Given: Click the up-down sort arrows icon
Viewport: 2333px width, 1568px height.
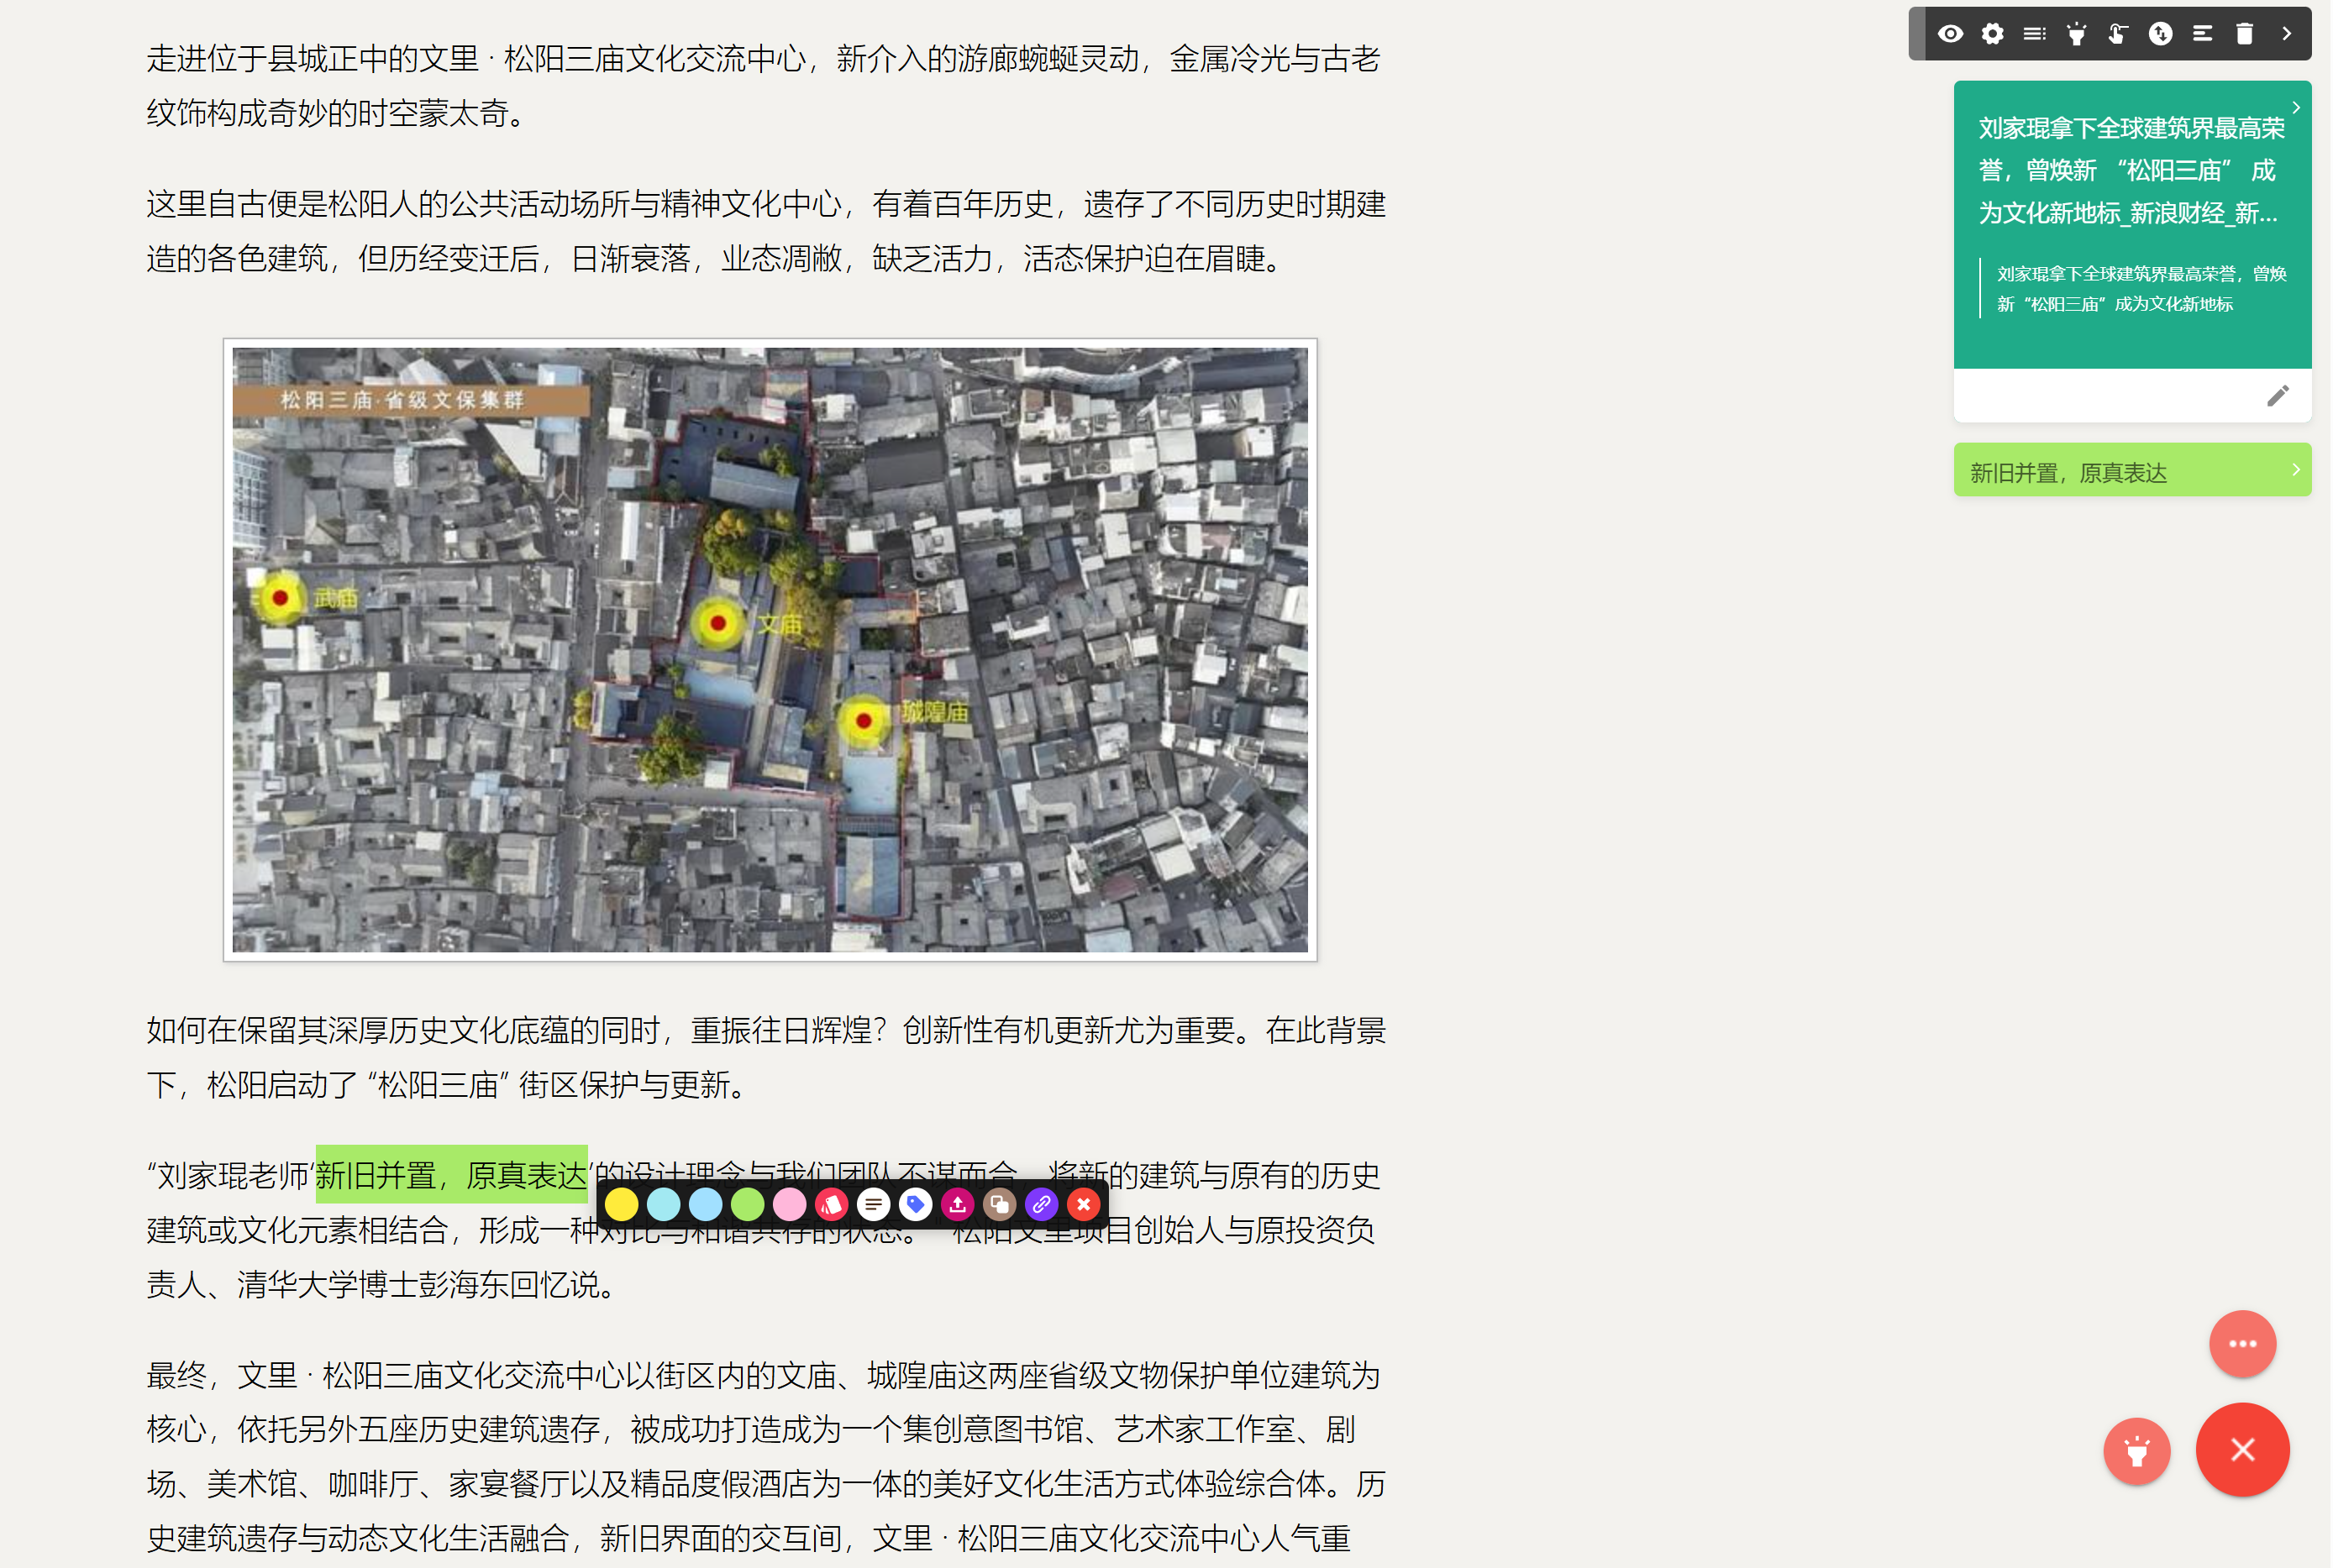Looking at the screenshot, I should click(x=2160, y=33).
